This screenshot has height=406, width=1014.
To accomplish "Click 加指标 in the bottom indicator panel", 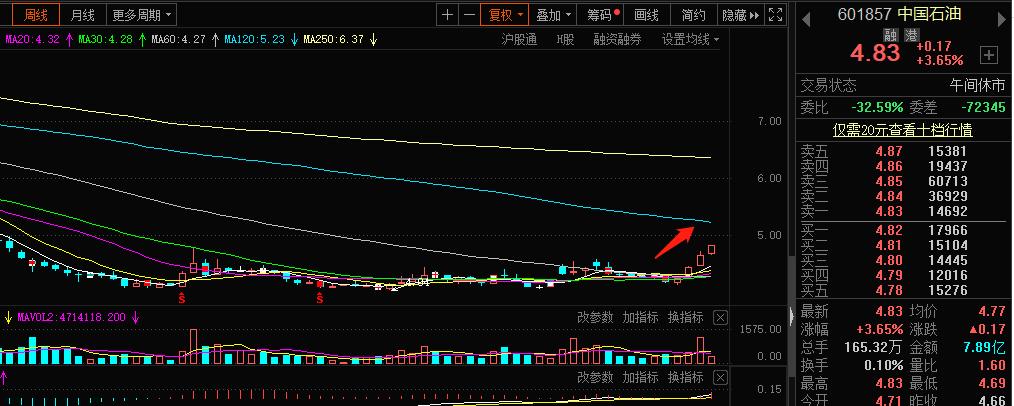I will (640, 376).
